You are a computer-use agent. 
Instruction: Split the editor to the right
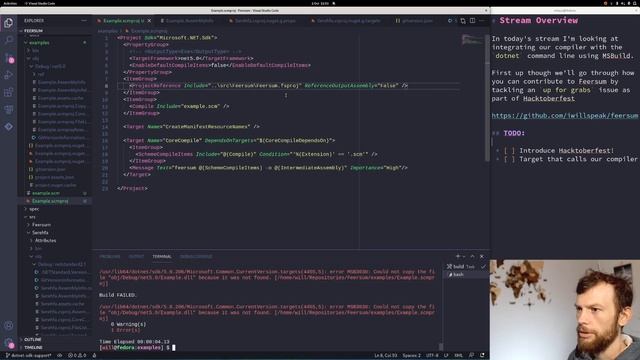click(472, 20)
